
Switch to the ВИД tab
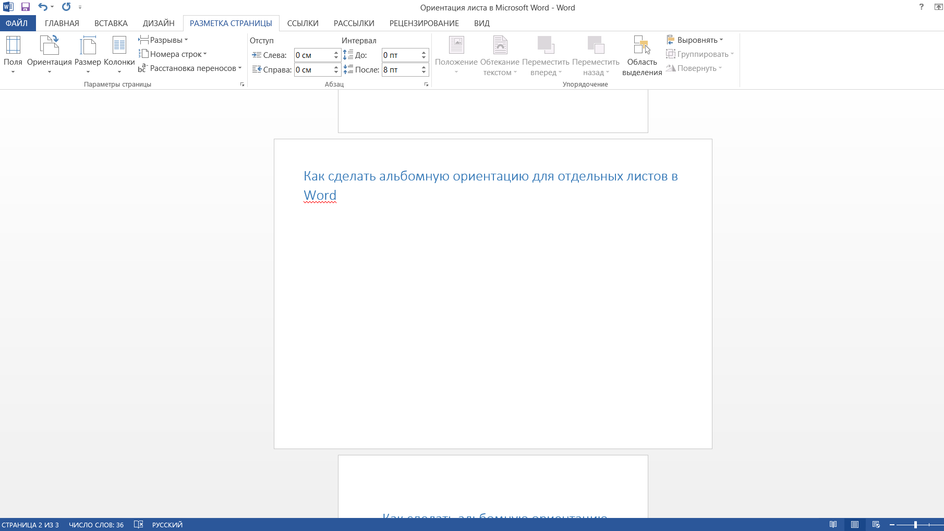(482, 23)
